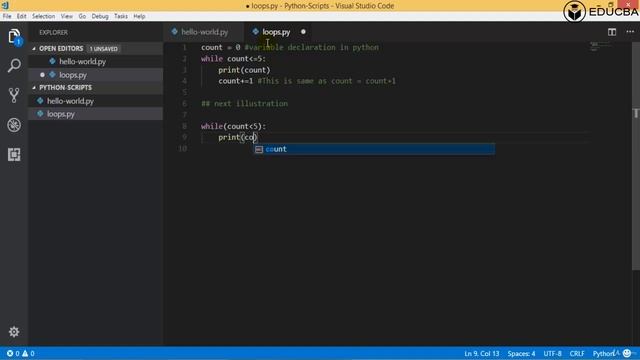640x360 pixels.
Task: Select hello-world.py under Open Editors
Action: click(x=96, y=62)
